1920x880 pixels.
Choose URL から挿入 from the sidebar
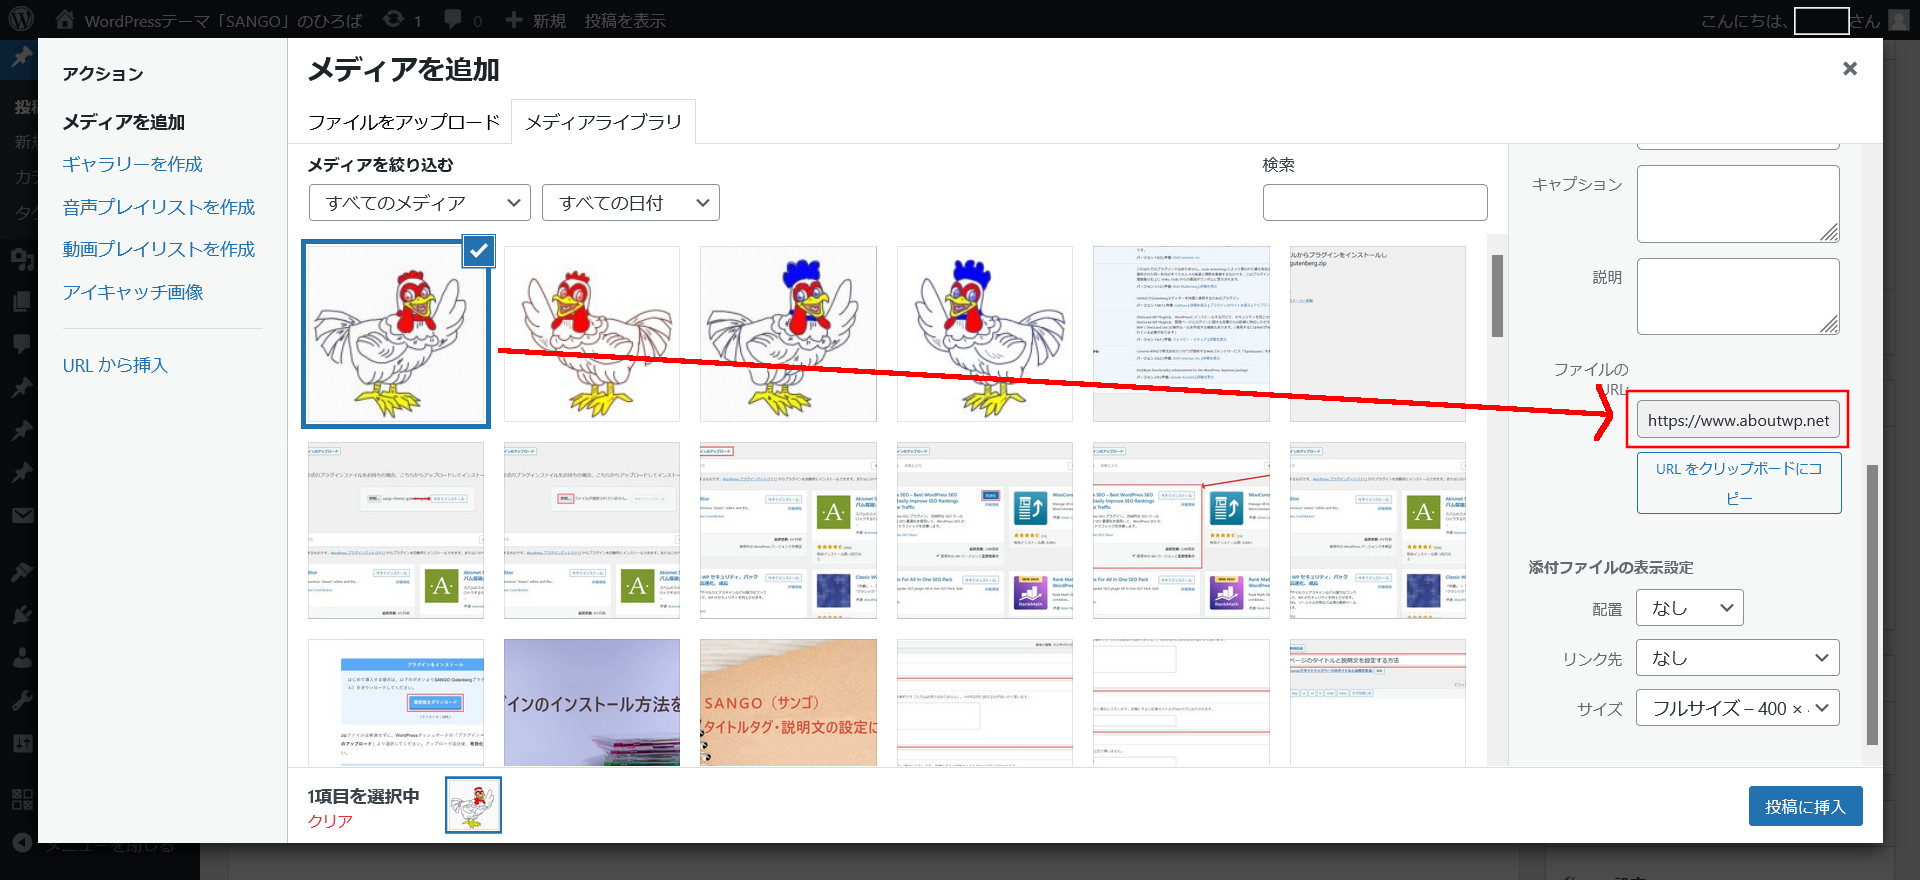pos(115,365)
